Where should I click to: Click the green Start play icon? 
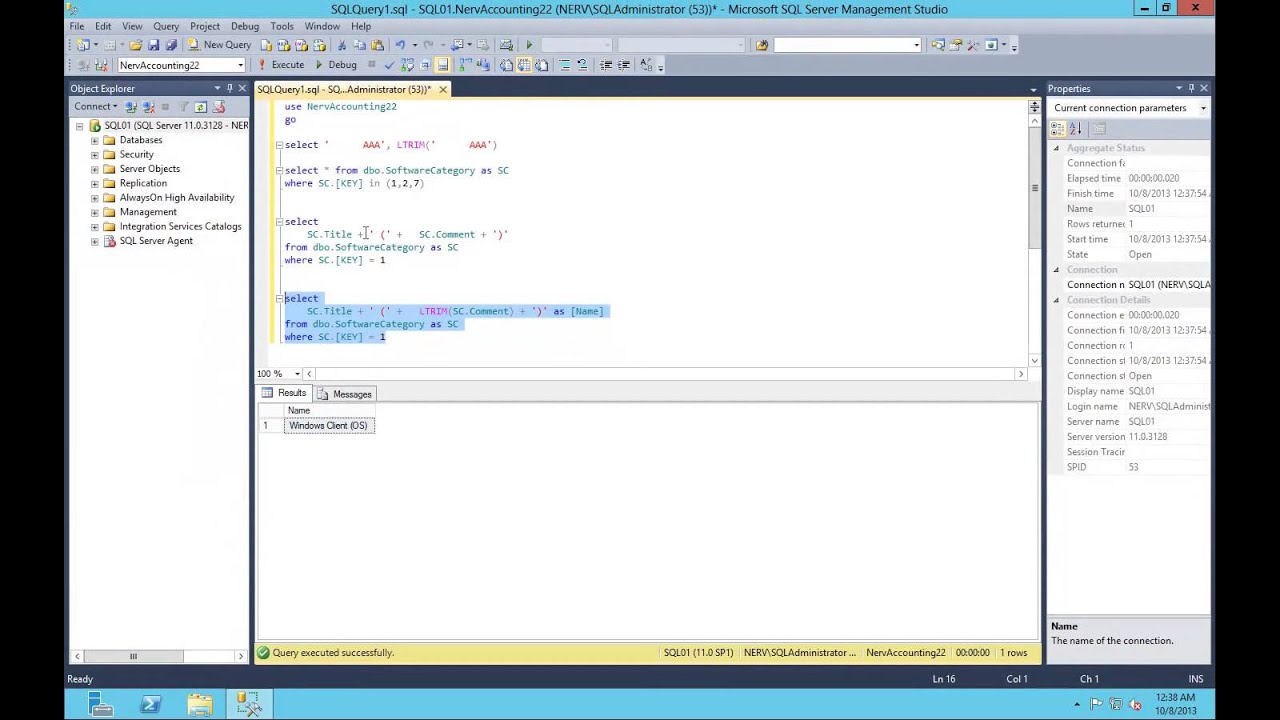[x=529, y=45]
